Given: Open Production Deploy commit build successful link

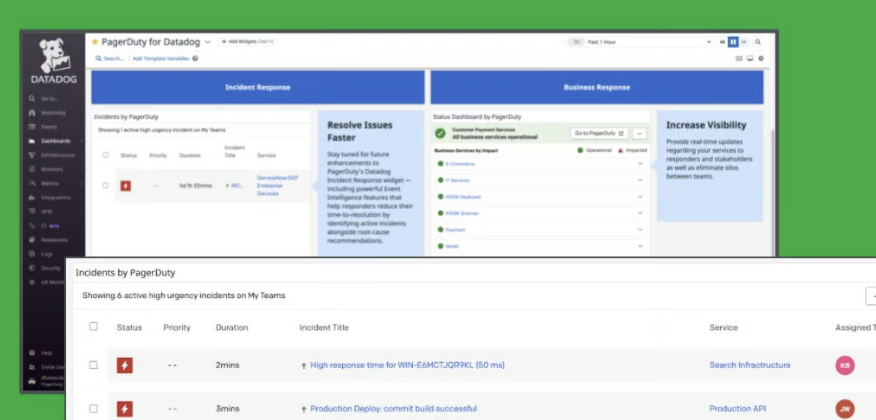Looking at the screenshot, I should tap(393, 409).
